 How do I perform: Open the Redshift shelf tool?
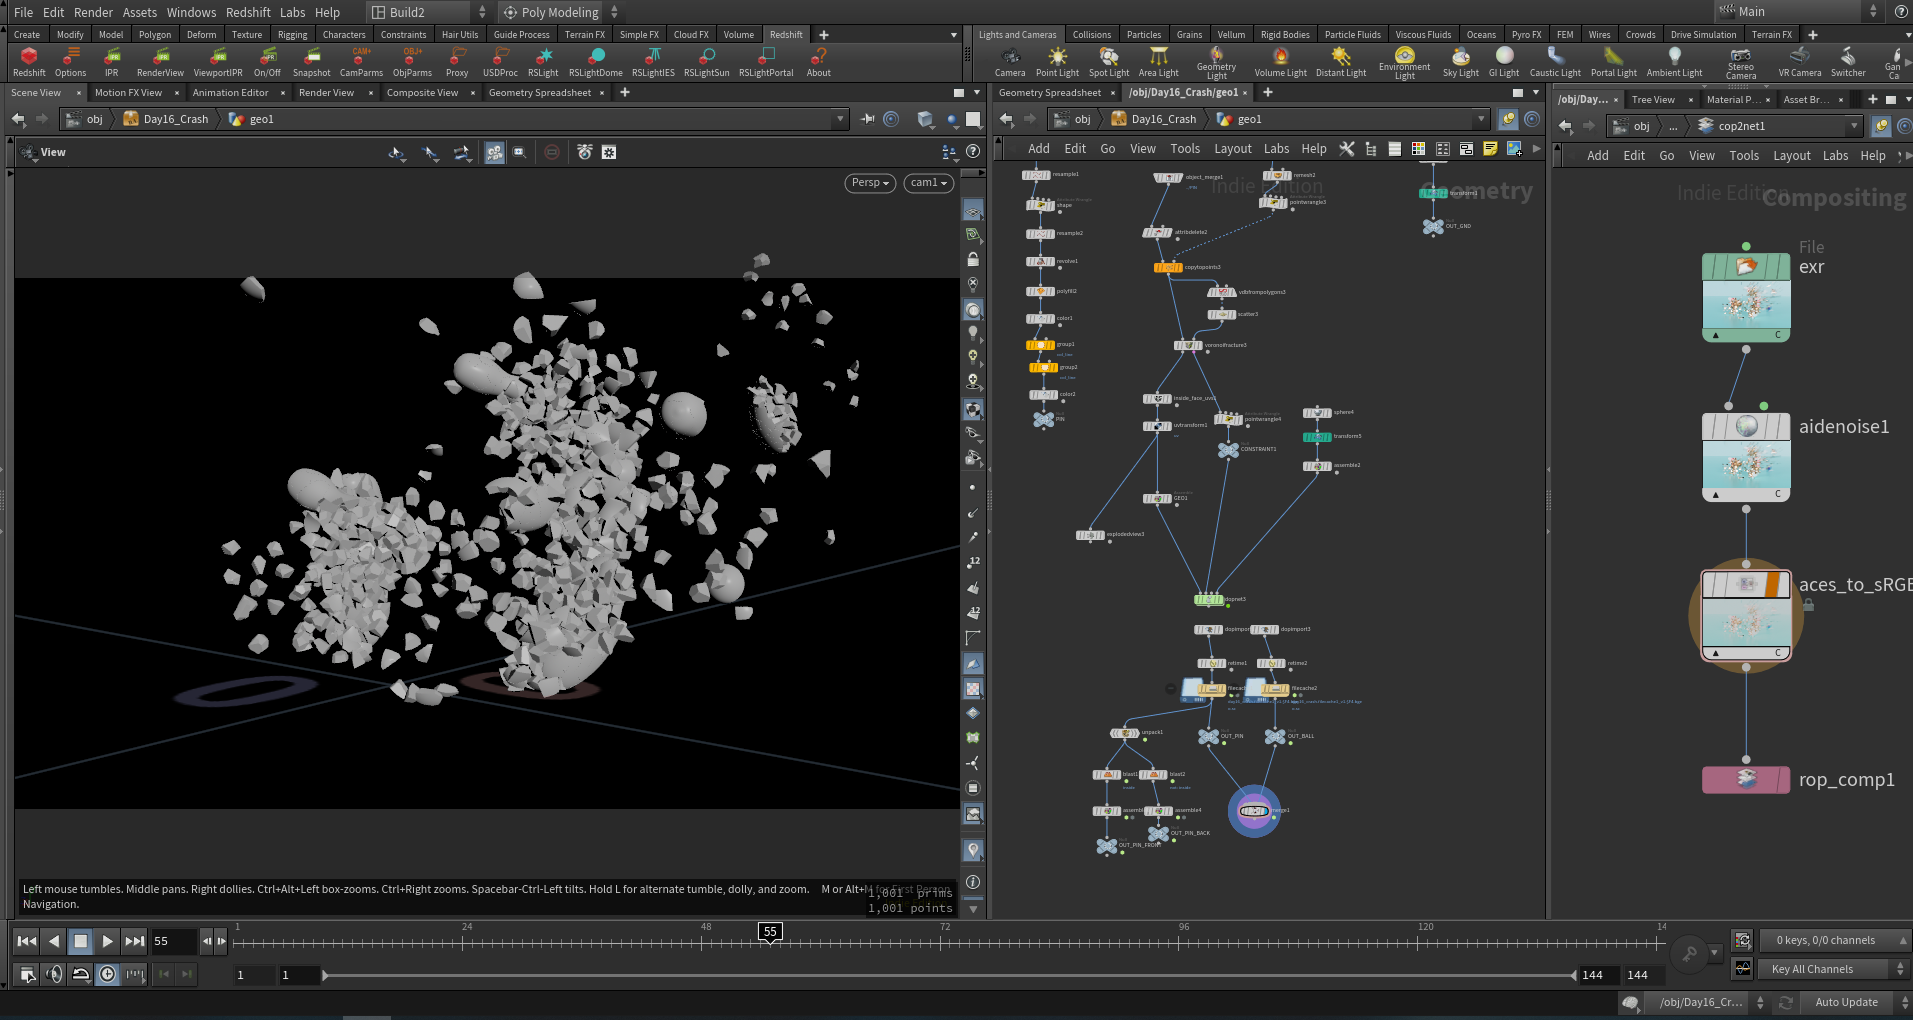click(x=29, y=62)
